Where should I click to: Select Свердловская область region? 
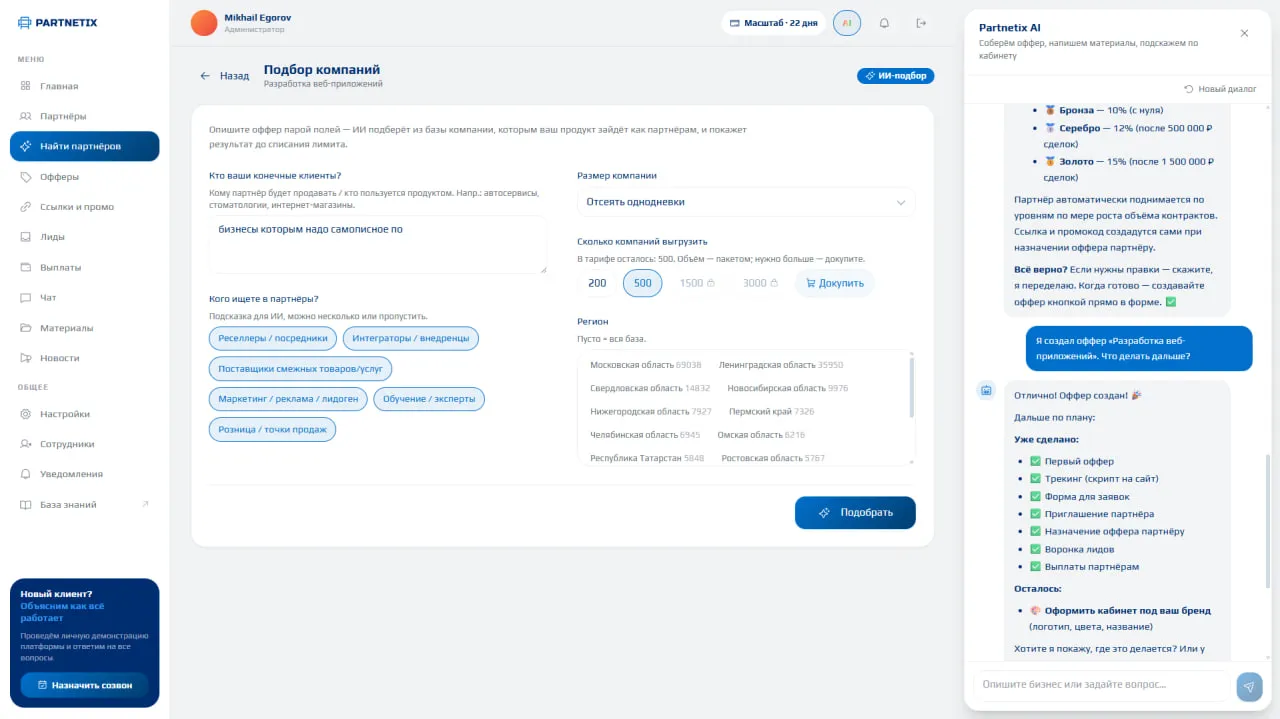point(650,388)
